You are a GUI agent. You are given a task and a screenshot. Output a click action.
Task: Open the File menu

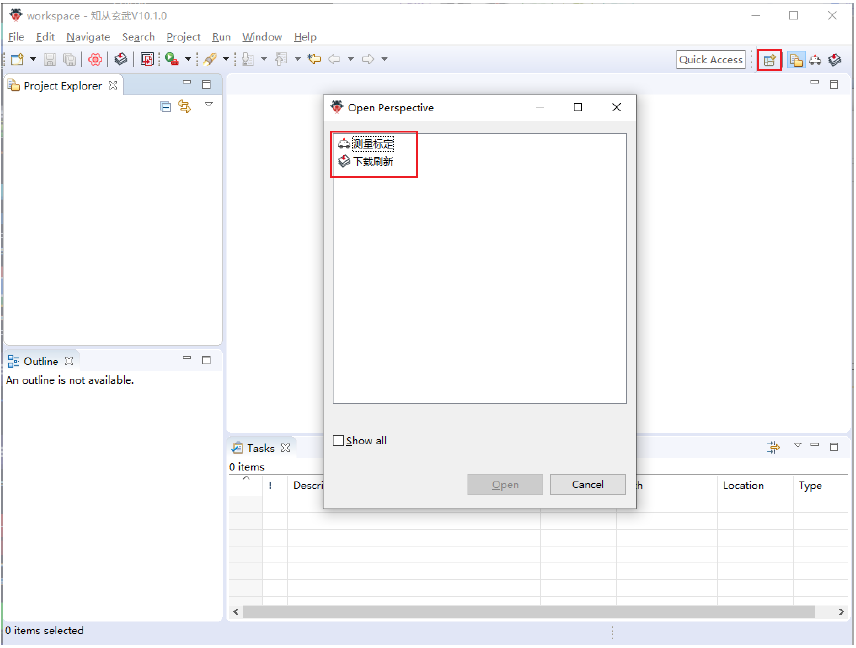[16, 37]
